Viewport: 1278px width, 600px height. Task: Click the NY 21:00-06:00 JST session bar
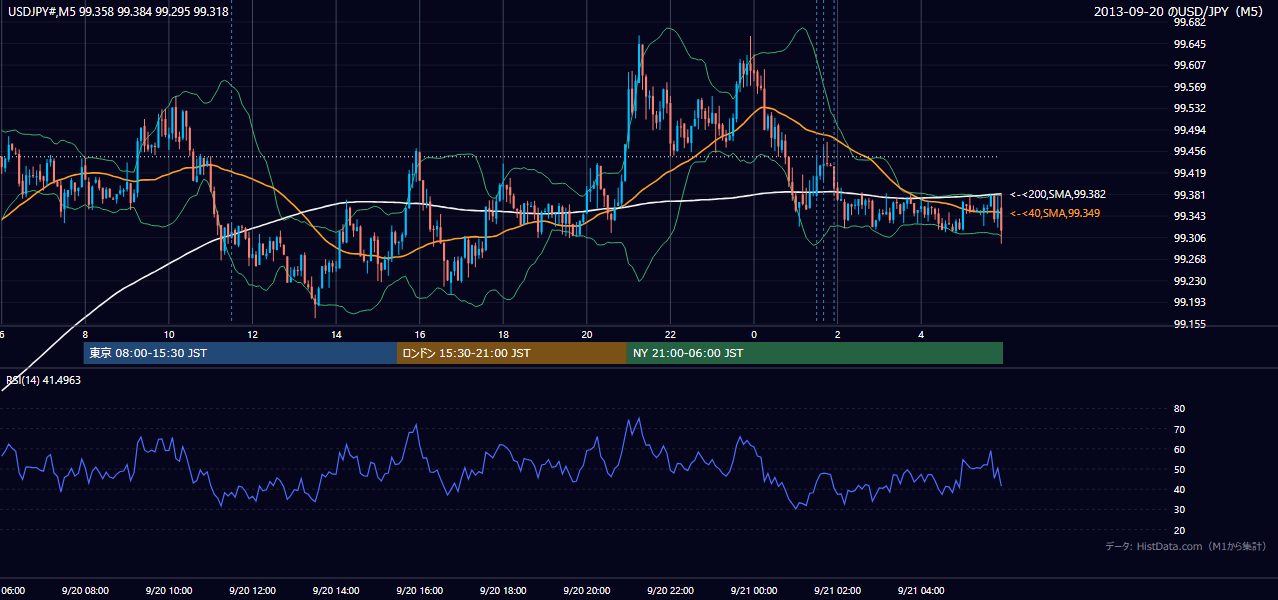click(815, 353)
